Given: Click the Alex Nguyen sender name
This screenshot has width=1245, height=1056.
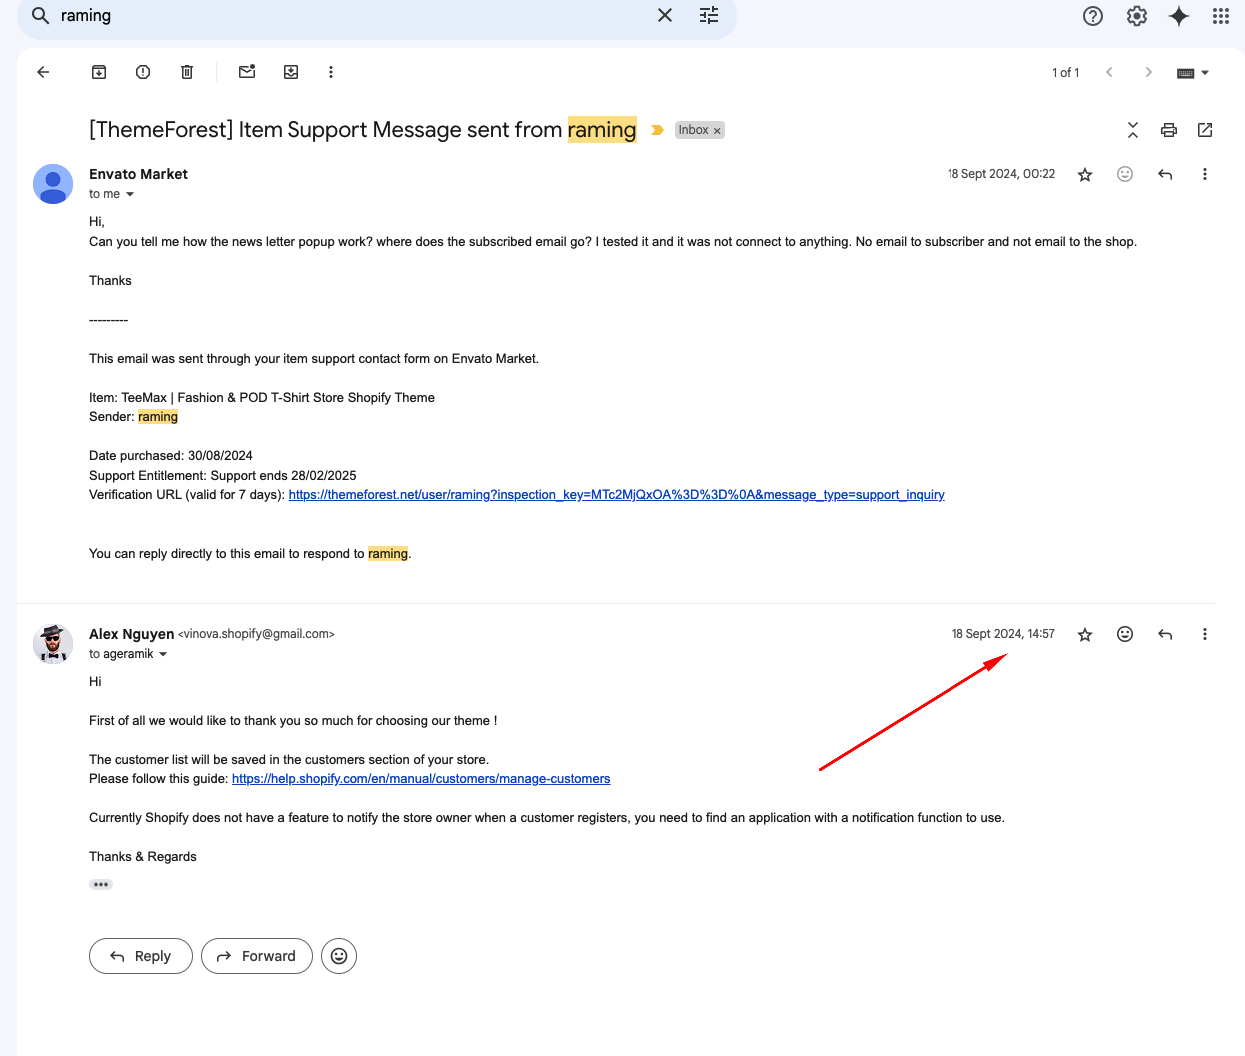Looking at the screenshot, I should coord(131,634).
